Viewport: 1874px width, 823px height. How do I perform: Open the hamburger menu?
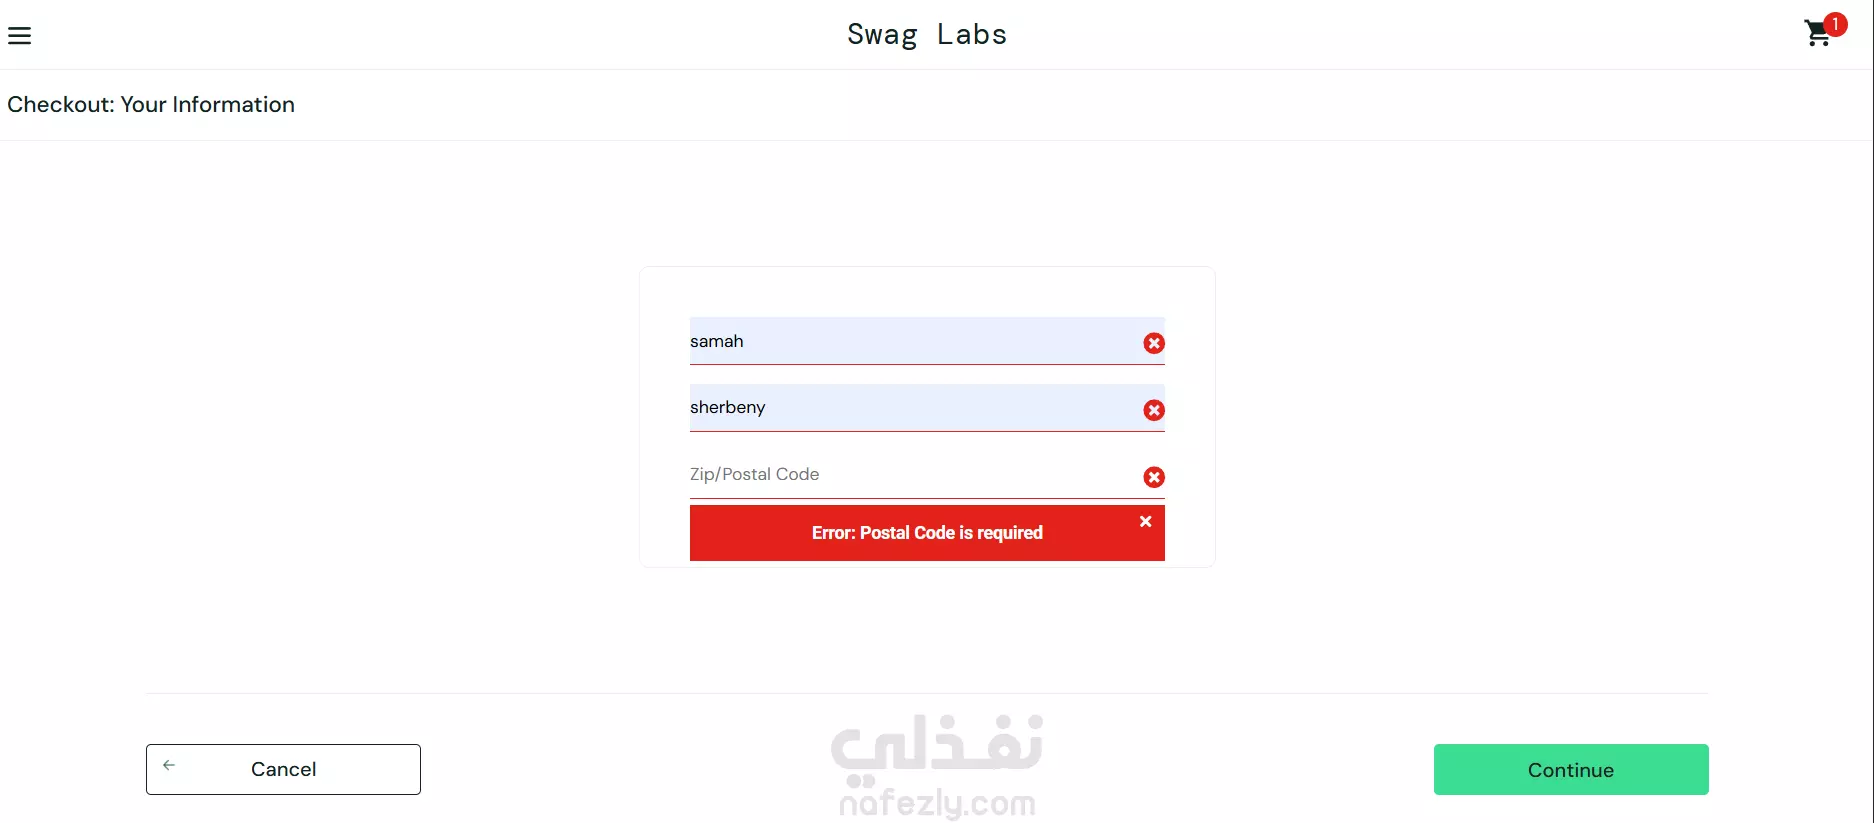pyautogui.click(x=20, y=36)
